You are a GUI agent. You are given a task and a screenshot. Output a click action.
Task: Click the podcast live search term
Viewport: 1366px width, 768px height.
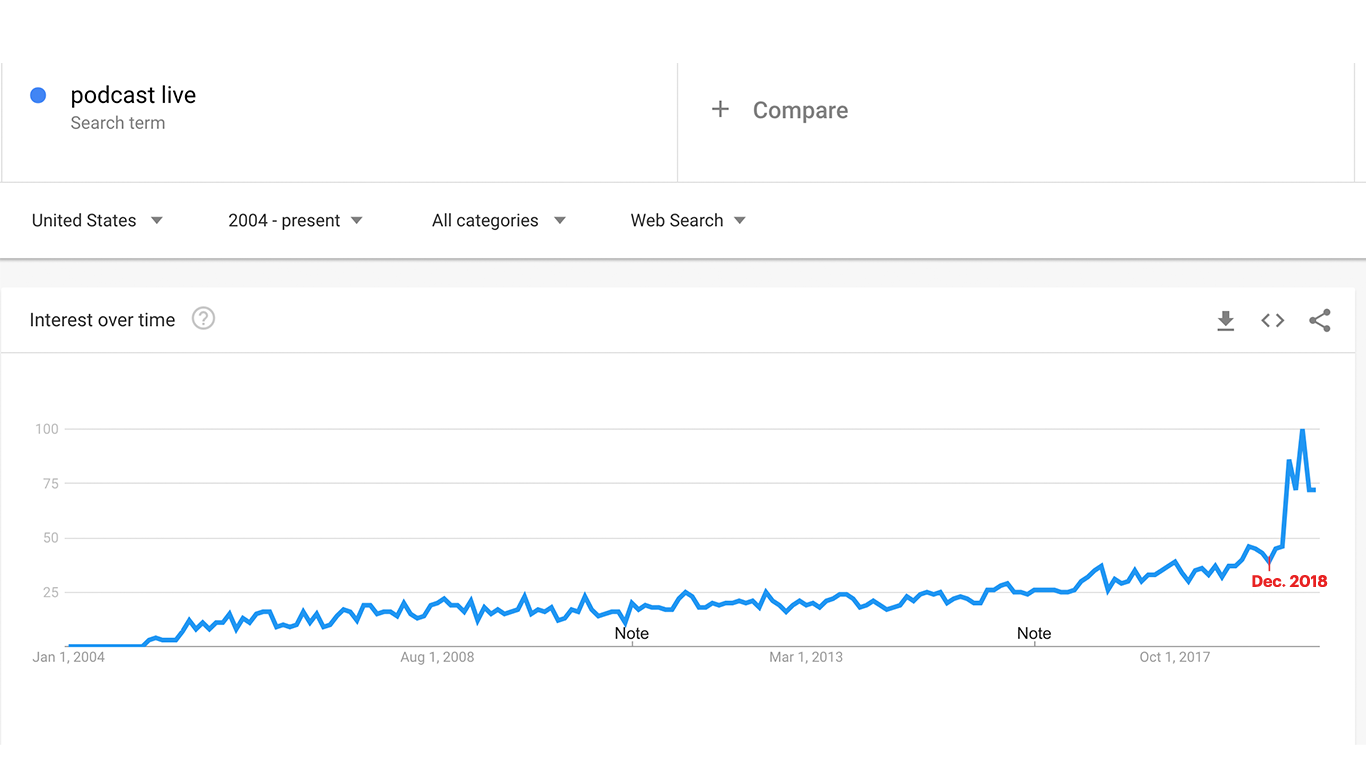pyautogui.click(x=133, y=96)
